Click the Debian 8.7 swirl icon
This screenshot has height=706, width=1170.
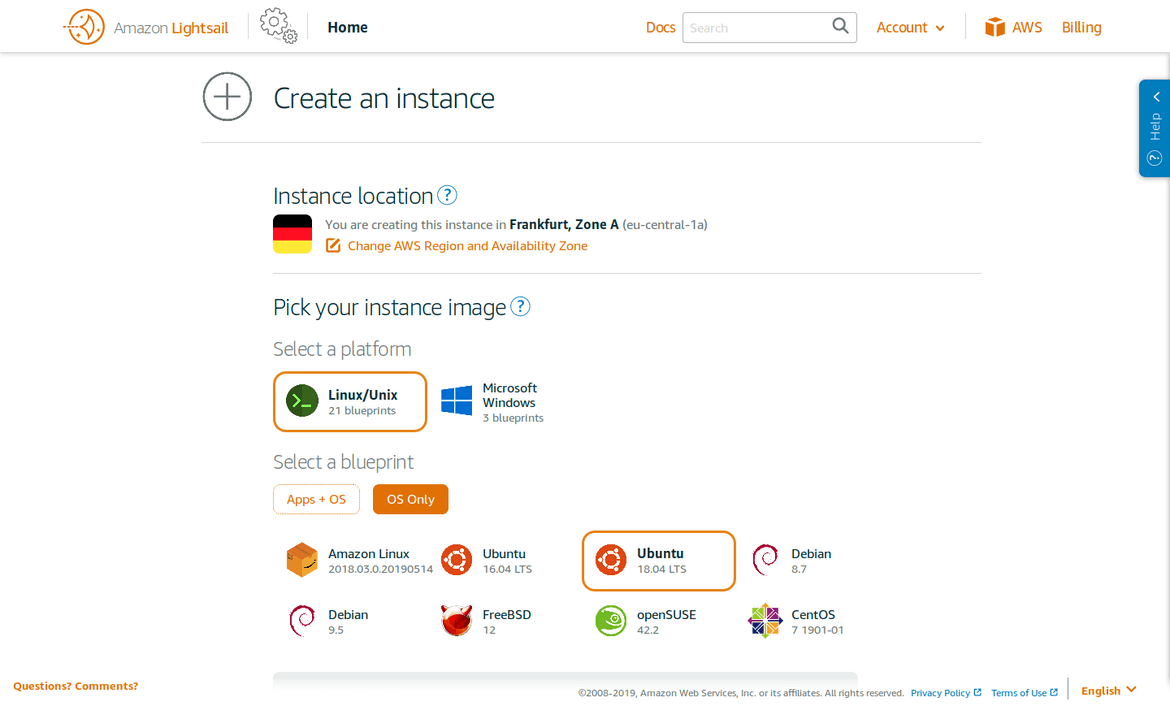point(766,560)
